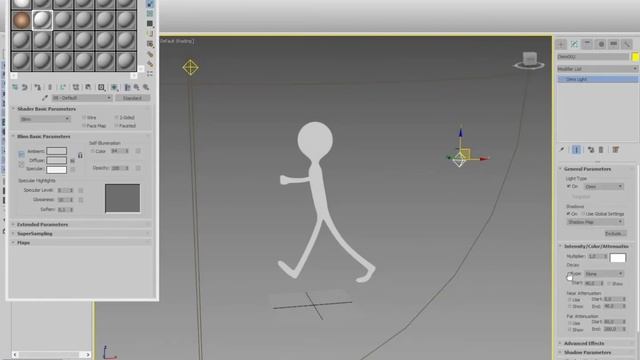Image resolution: width=640 pixels, height=360 pixels.
Task: Open the material name dropdown
Action: [82, 98]
